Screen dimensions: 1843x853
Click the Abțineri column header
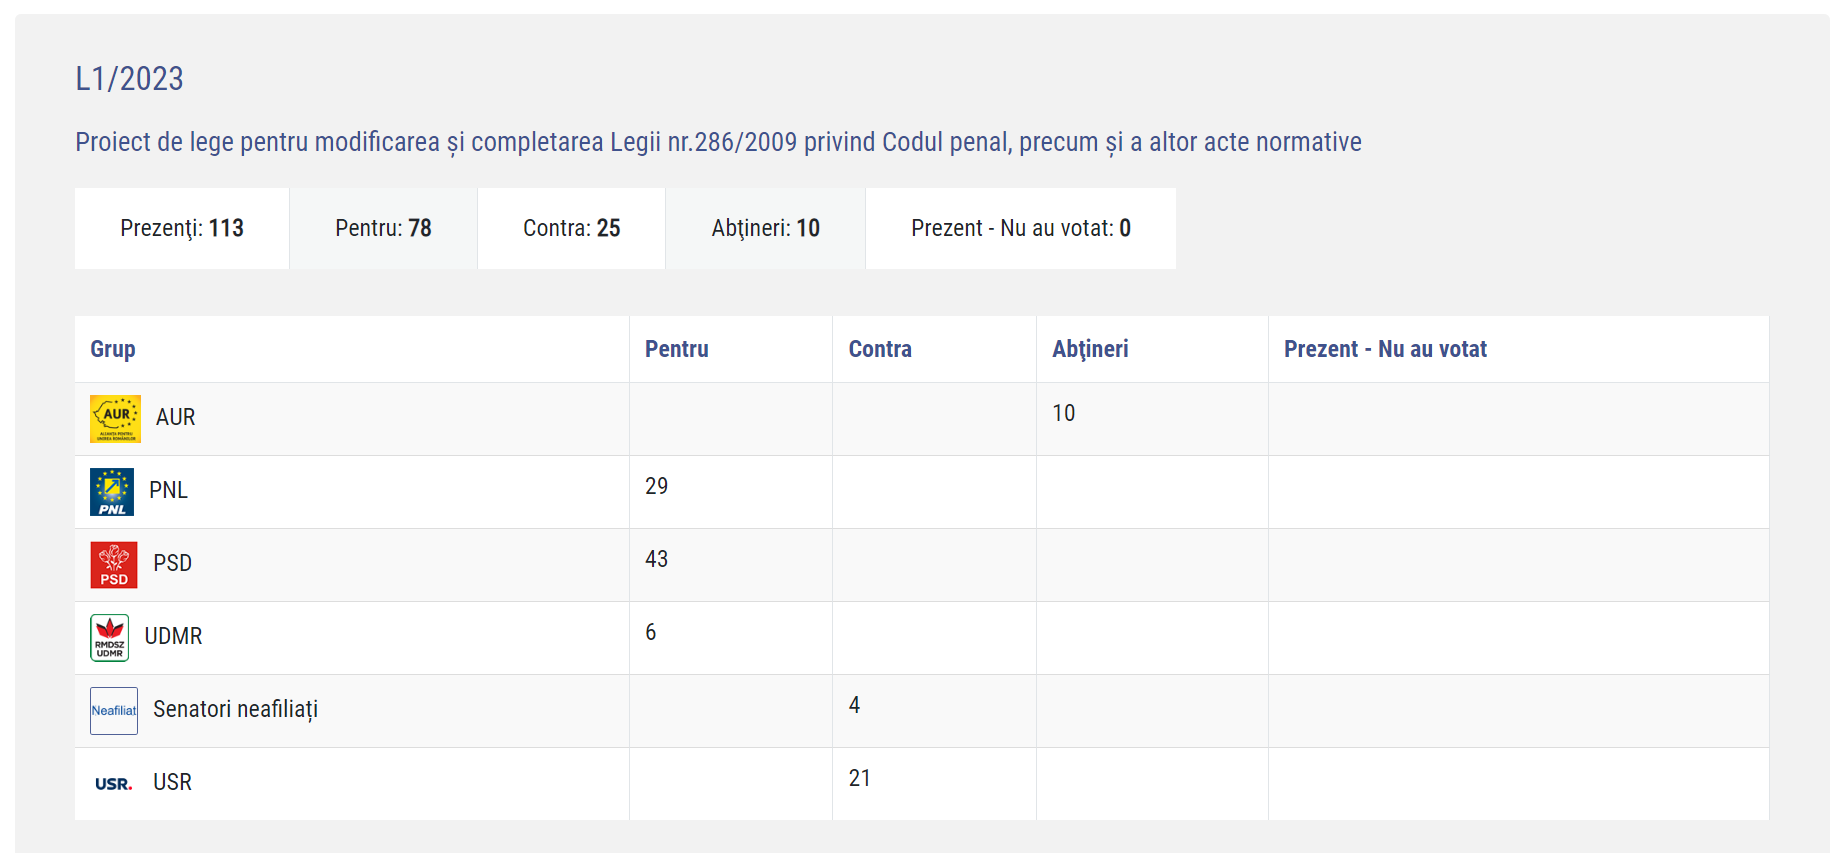1090,349
